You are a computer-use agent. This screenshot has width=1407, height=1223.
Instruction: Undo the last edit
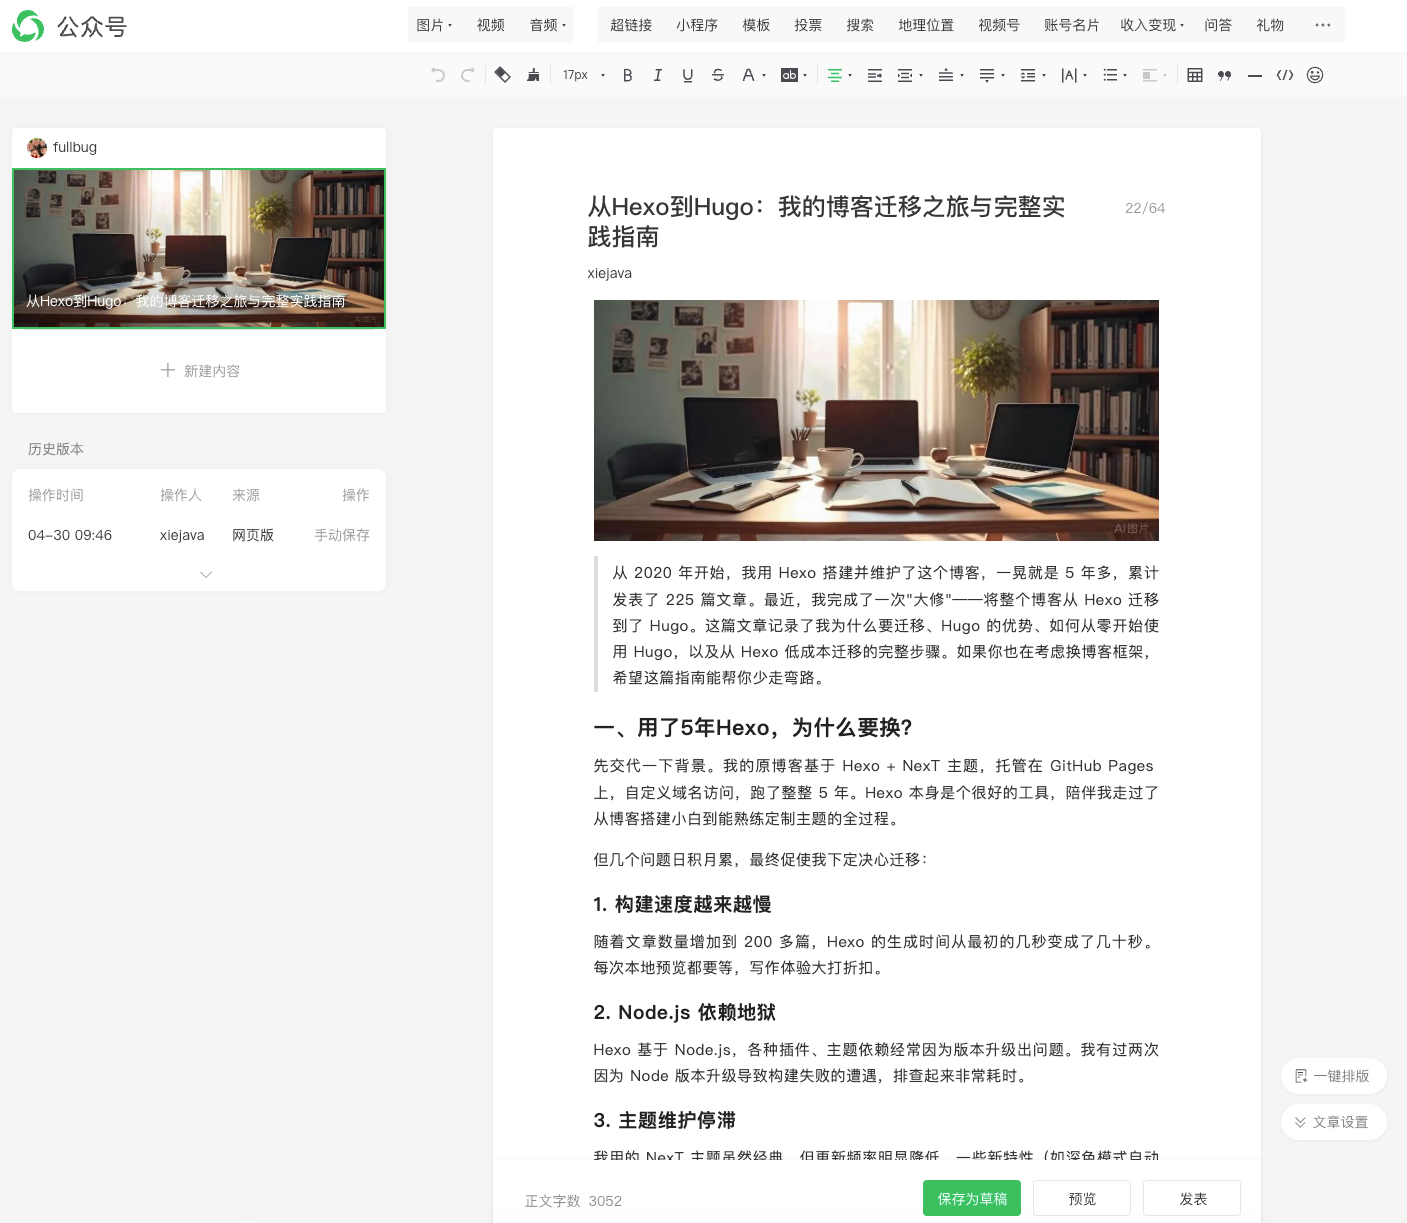pos(437,75)
